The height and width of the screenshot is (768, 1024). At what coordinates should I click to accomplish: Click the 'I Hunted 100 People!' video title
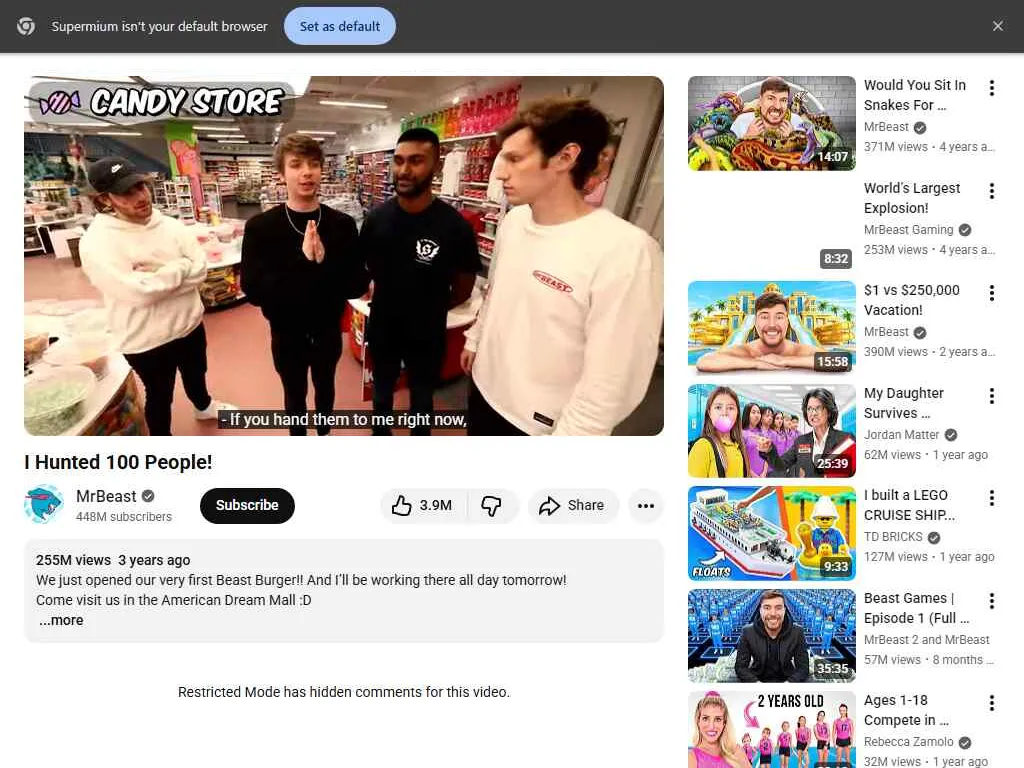tap(118, 462)
